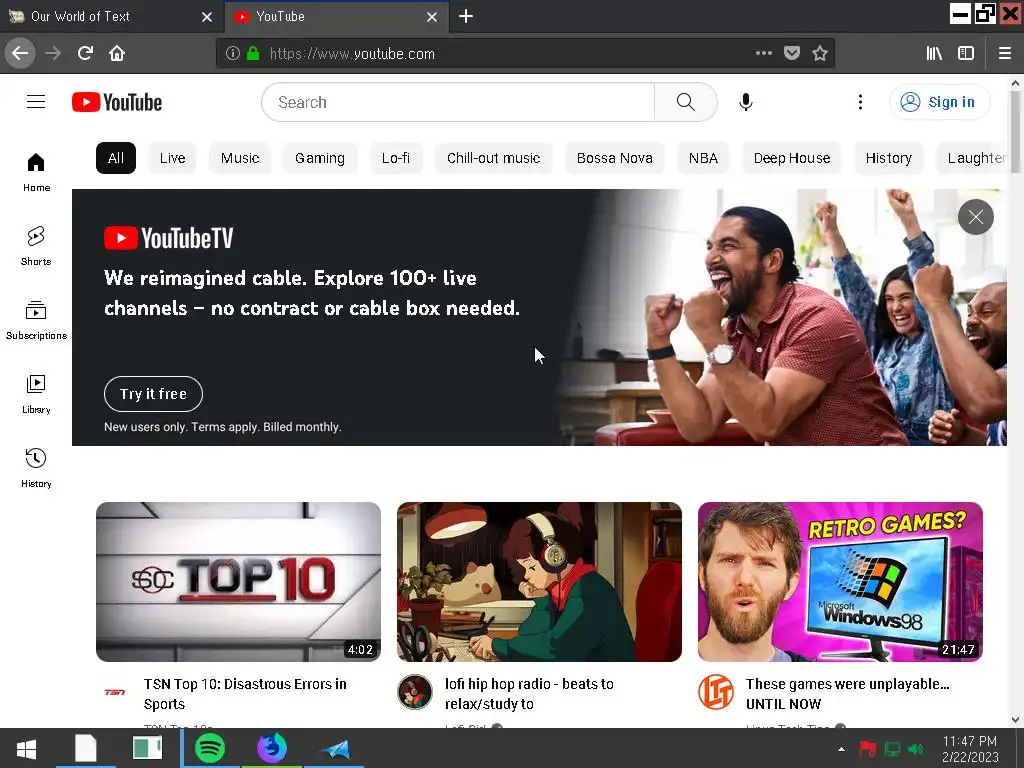Click the browser Back arrow

[20, 54]
